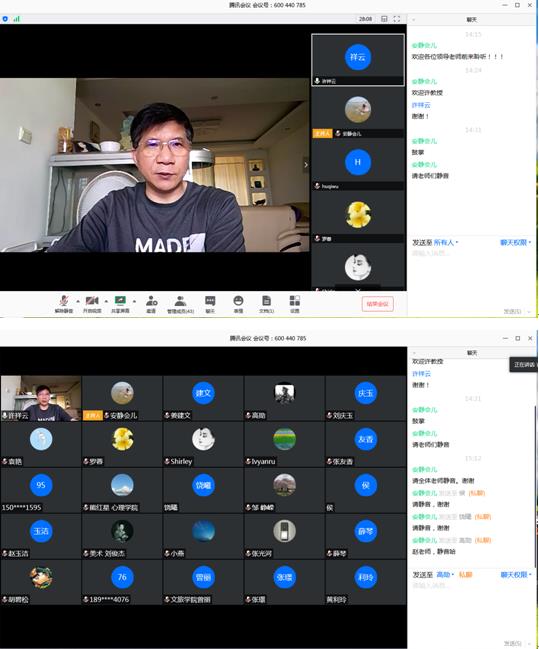539x649 pixels.
Task: Switch the view layout icon beside the timer
Action: (384, 19)
